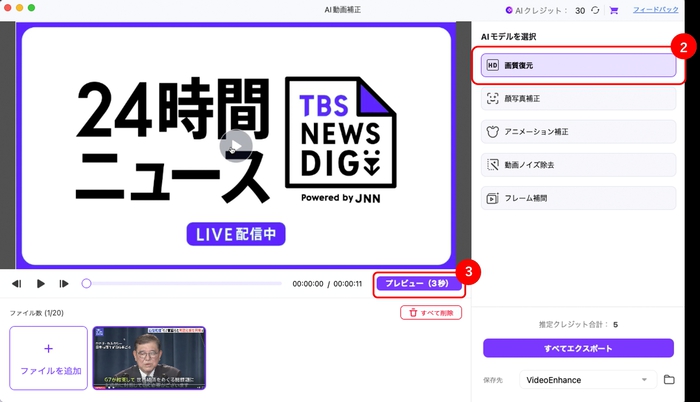
Task: Click the plus icon above ファイルを追加
Action: point(48,348)
